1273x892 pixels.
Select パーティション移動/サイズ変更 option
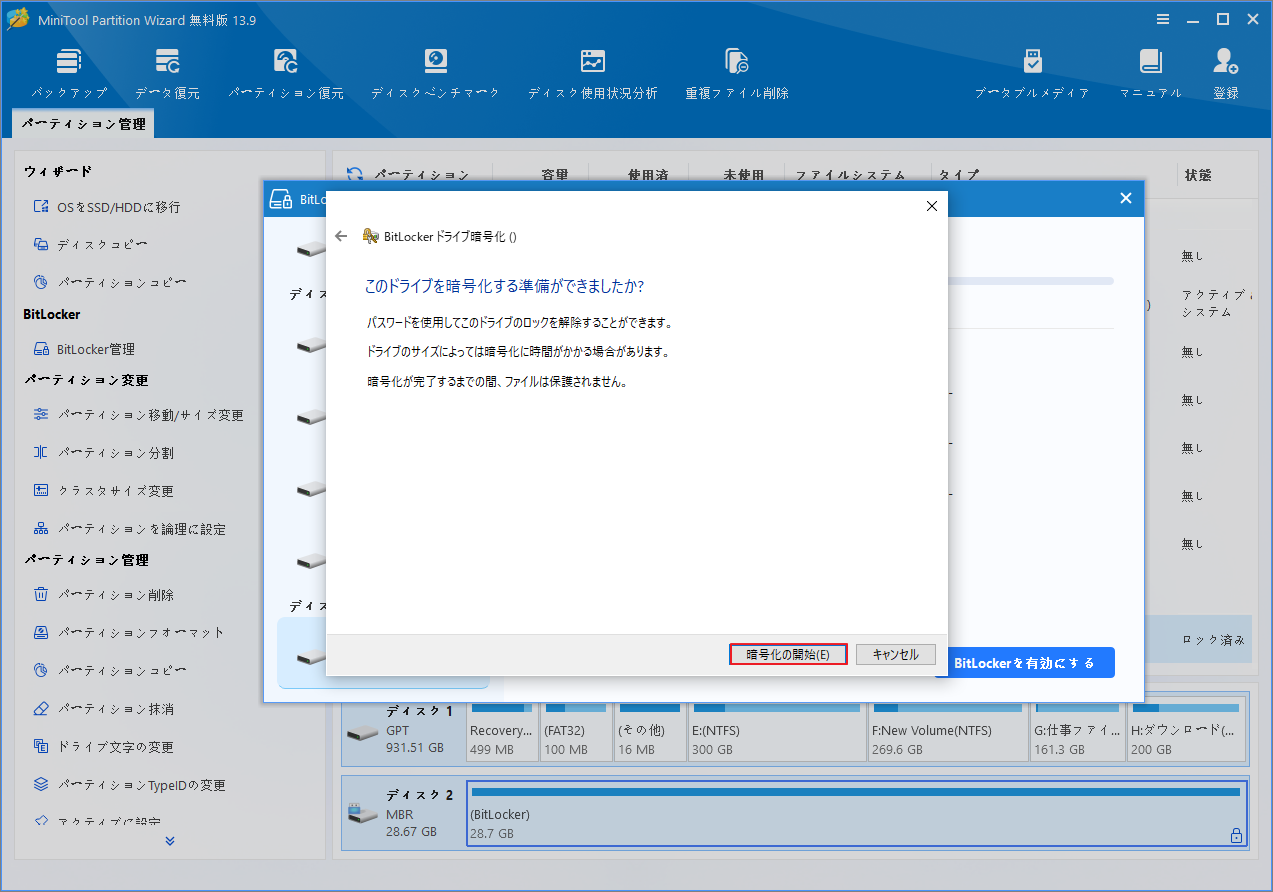[x=139, y=415]
